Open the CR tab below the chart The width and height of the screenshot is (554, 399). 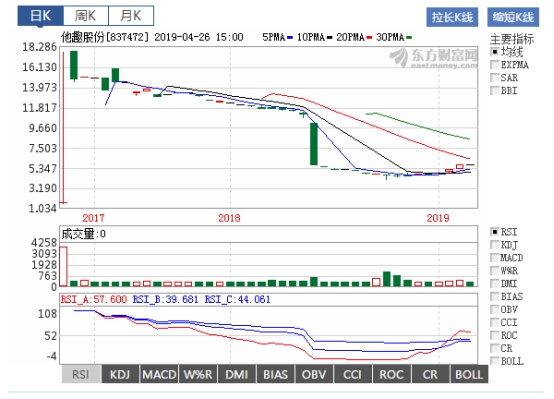pyautogui.click(x=430, y=374)
